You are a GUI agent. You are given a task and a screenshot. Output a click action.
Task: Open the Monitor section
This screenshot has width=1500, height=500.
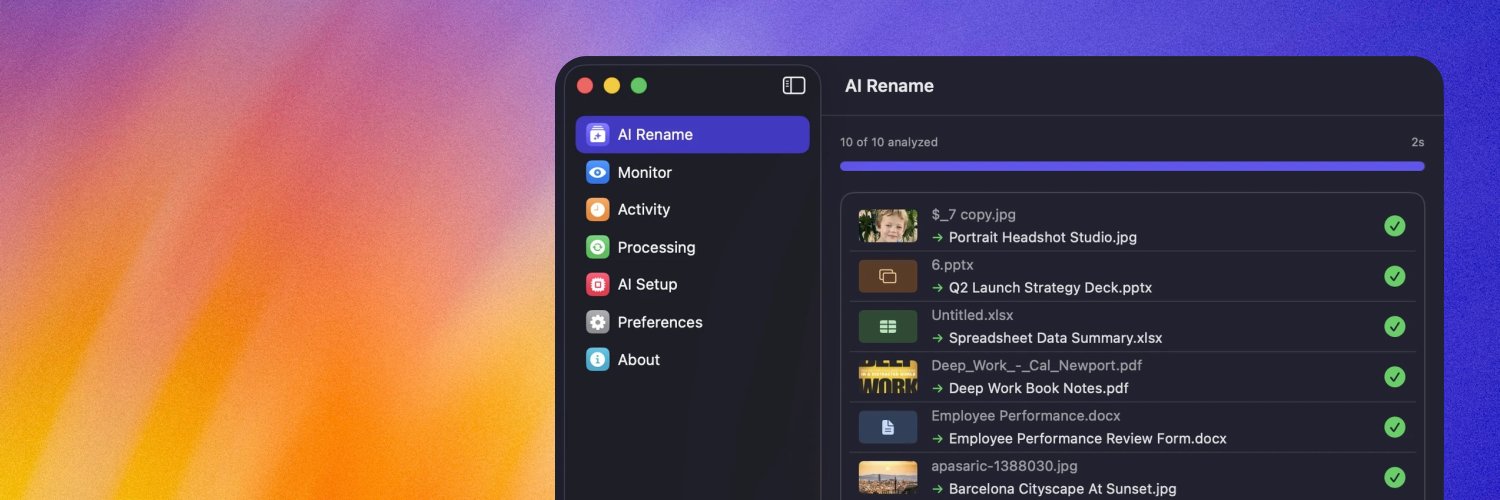click(x=692, y=172)
